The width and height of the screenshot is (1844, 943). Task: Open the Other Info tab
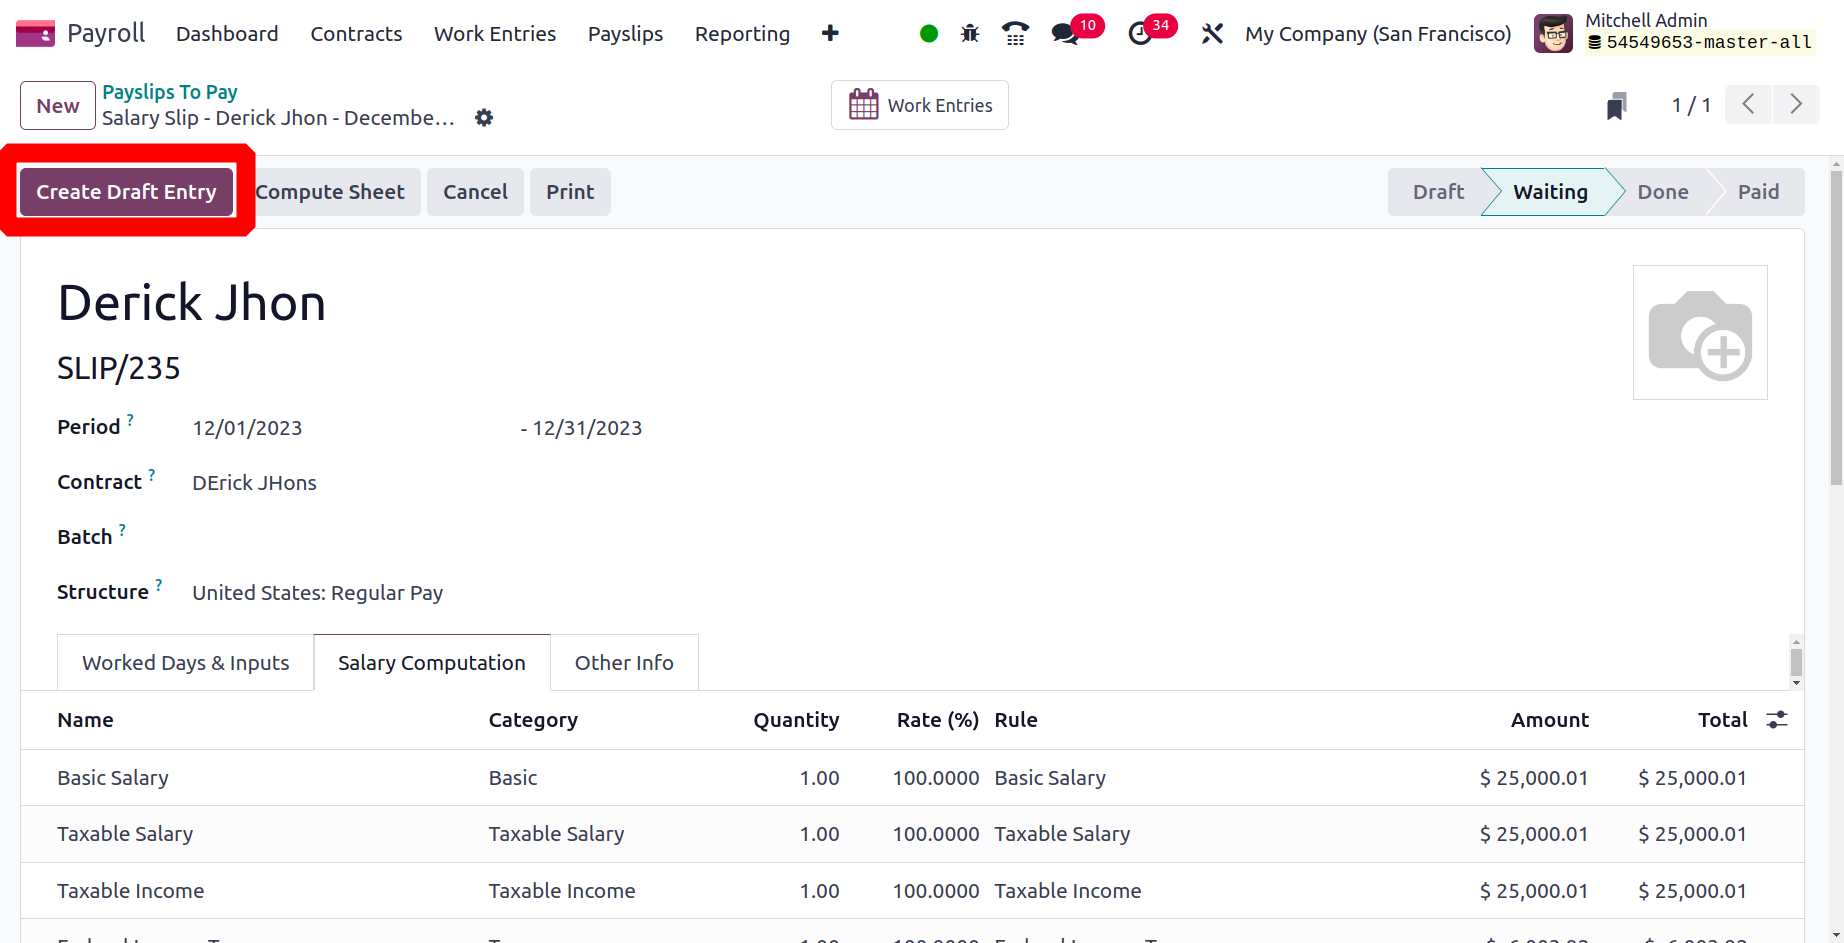(x=624, y=663)
